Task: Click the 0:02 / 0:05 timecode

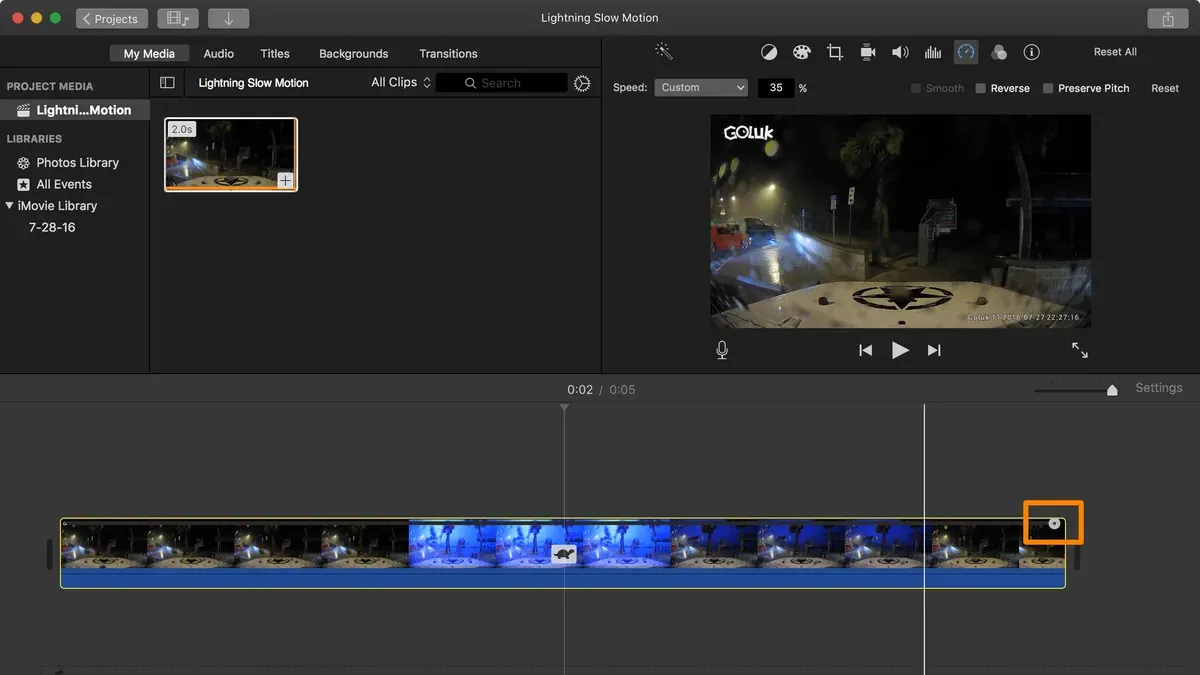Action: [x=601, y=389]
